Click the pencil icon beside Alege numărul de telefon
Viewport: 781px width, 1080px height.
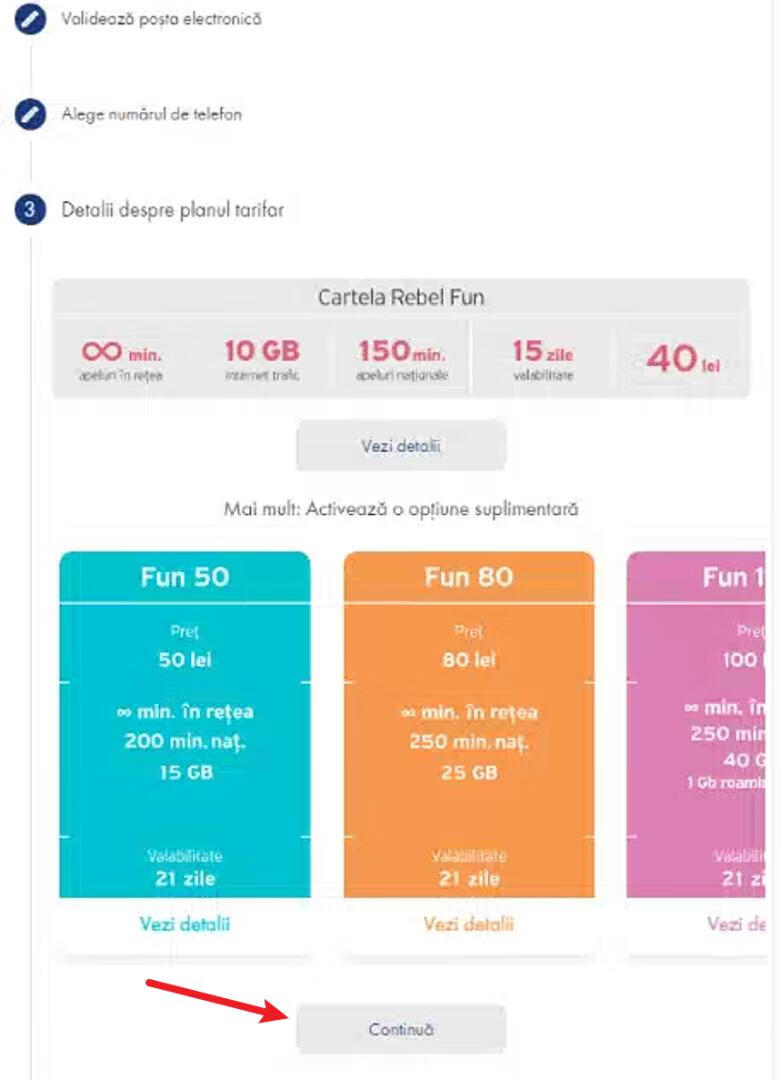pyautogui.click(x=31, y=115)
